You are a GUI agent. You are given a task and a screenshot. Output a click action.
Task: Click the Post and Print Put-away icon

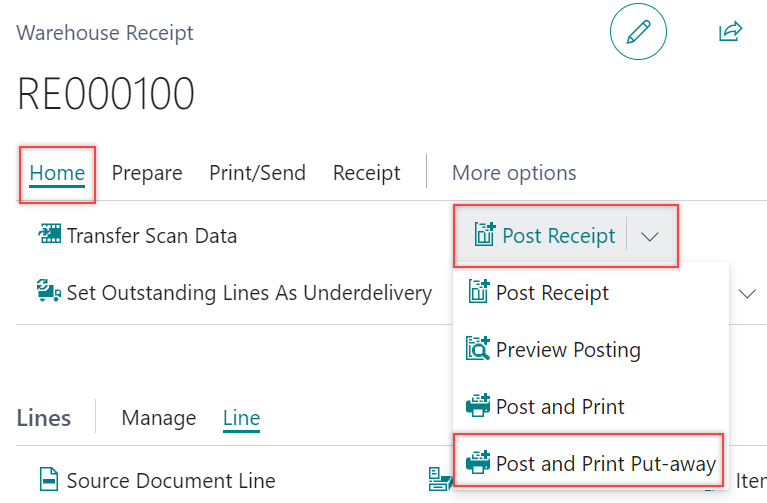pos(479,463)
